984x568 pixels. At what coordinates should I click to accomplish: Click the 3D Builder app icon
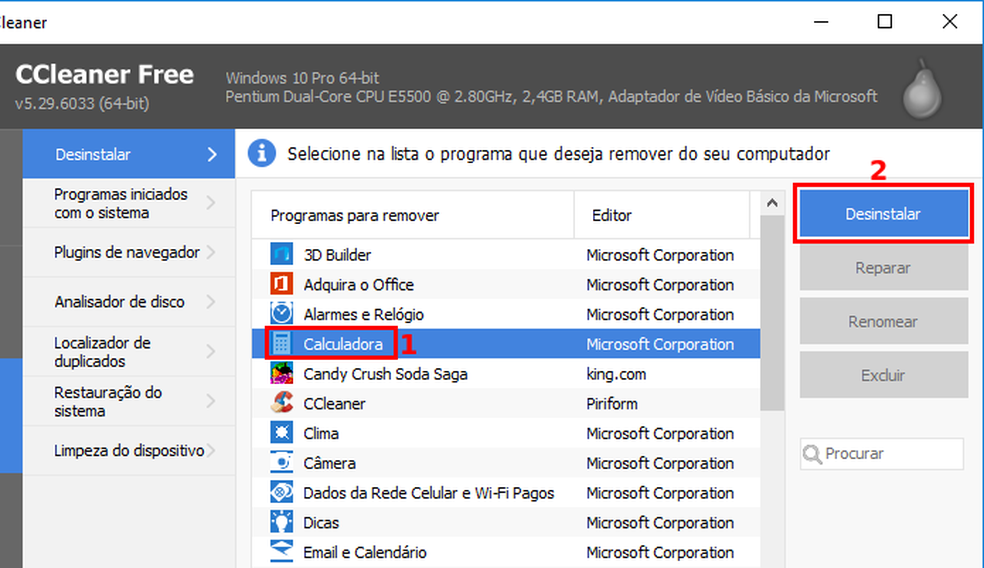281,254
